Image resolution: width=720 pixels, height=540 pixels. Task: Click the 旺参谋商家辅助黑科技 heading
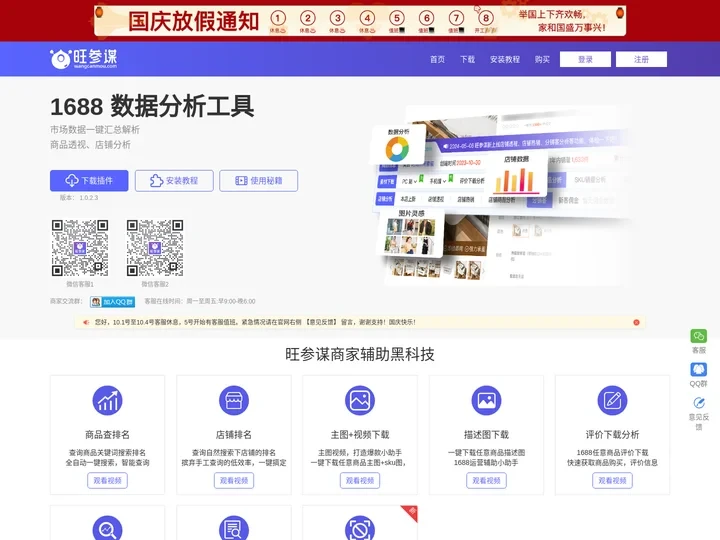point(360,354)
